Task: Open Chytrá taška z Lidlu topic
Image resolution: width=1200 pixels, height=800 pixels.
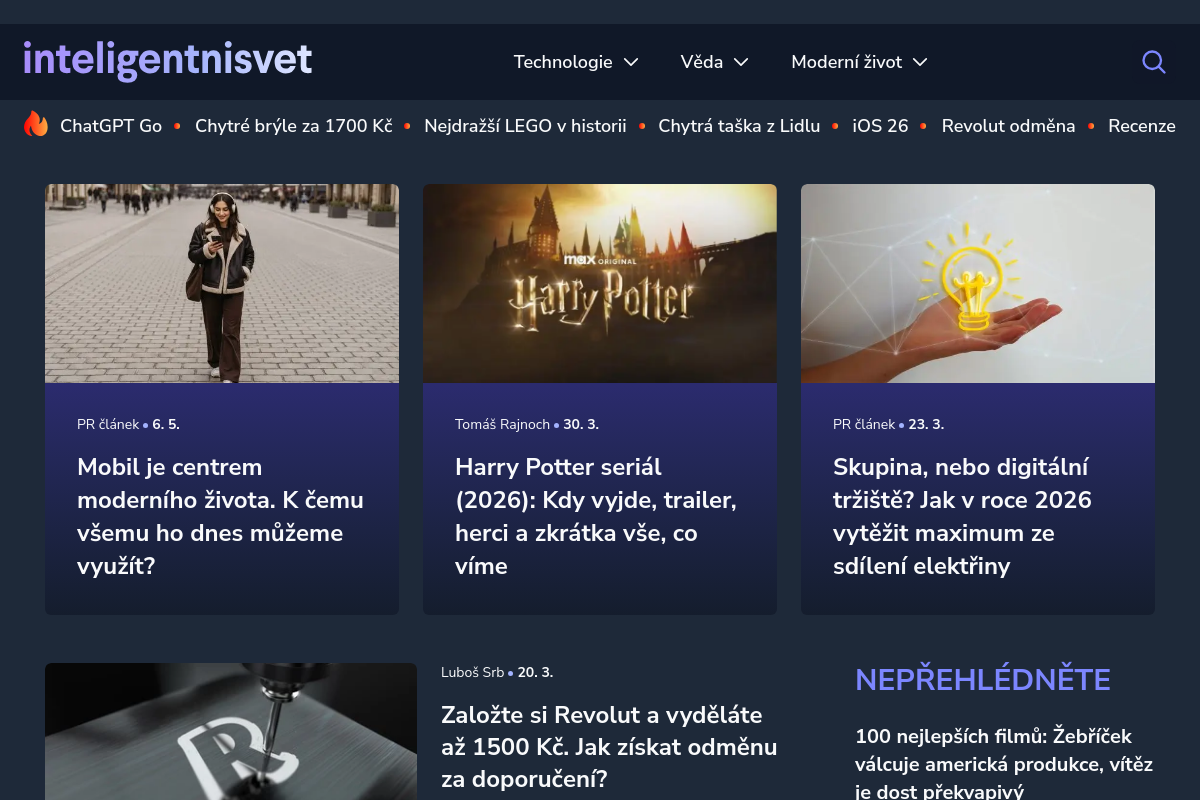Action: click(739, 126)
